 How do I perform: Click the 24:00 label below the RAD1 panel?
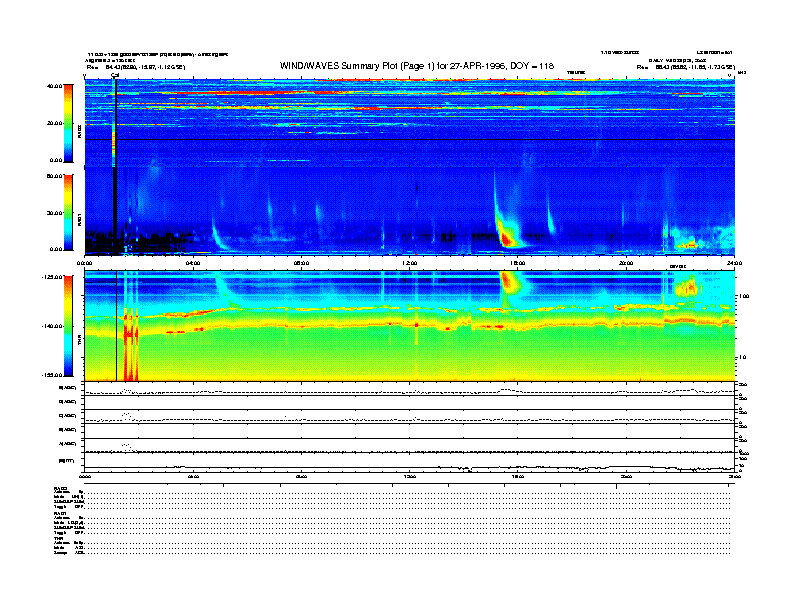click(x=734, y=263)
